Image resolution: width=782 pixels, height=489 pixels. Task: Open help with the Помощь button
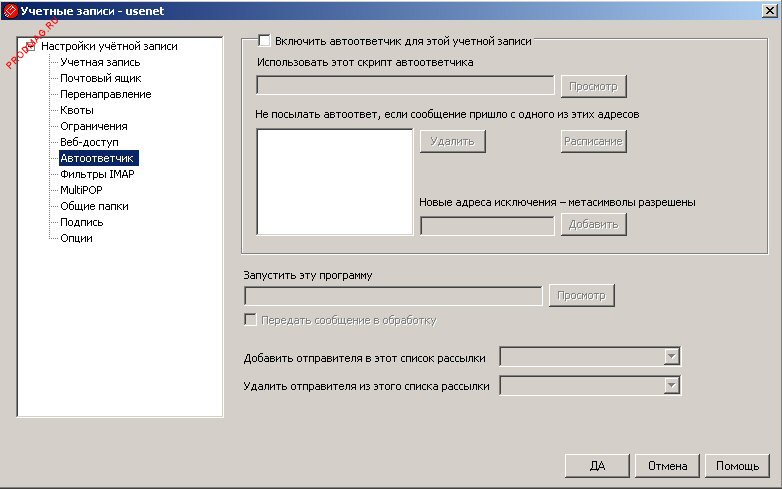[x=738, y=466]
